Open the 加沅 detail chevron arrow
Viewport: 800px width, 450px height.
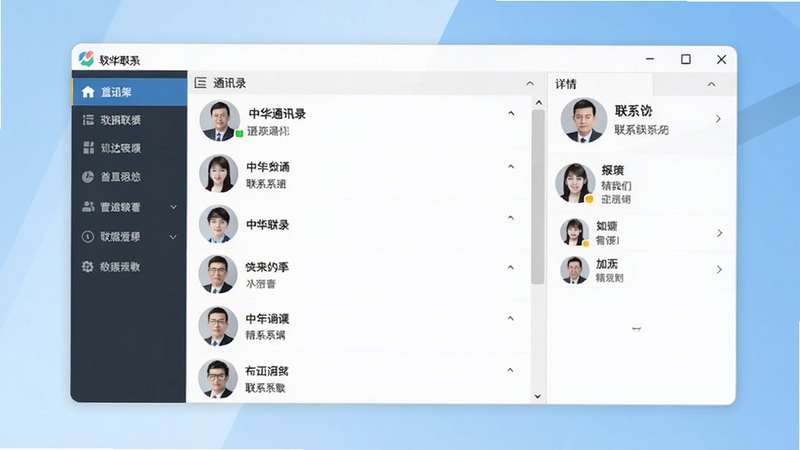[x=719, y=269]
